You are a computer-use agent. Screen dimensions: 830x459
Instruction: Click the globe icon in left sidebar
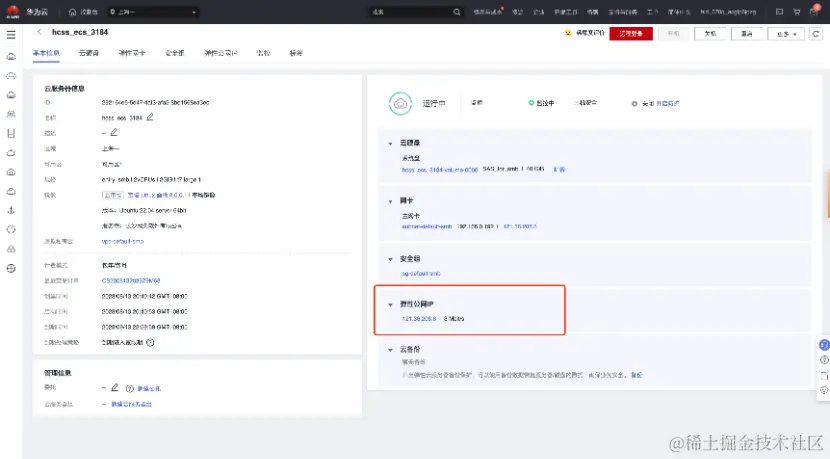(11, 268)
